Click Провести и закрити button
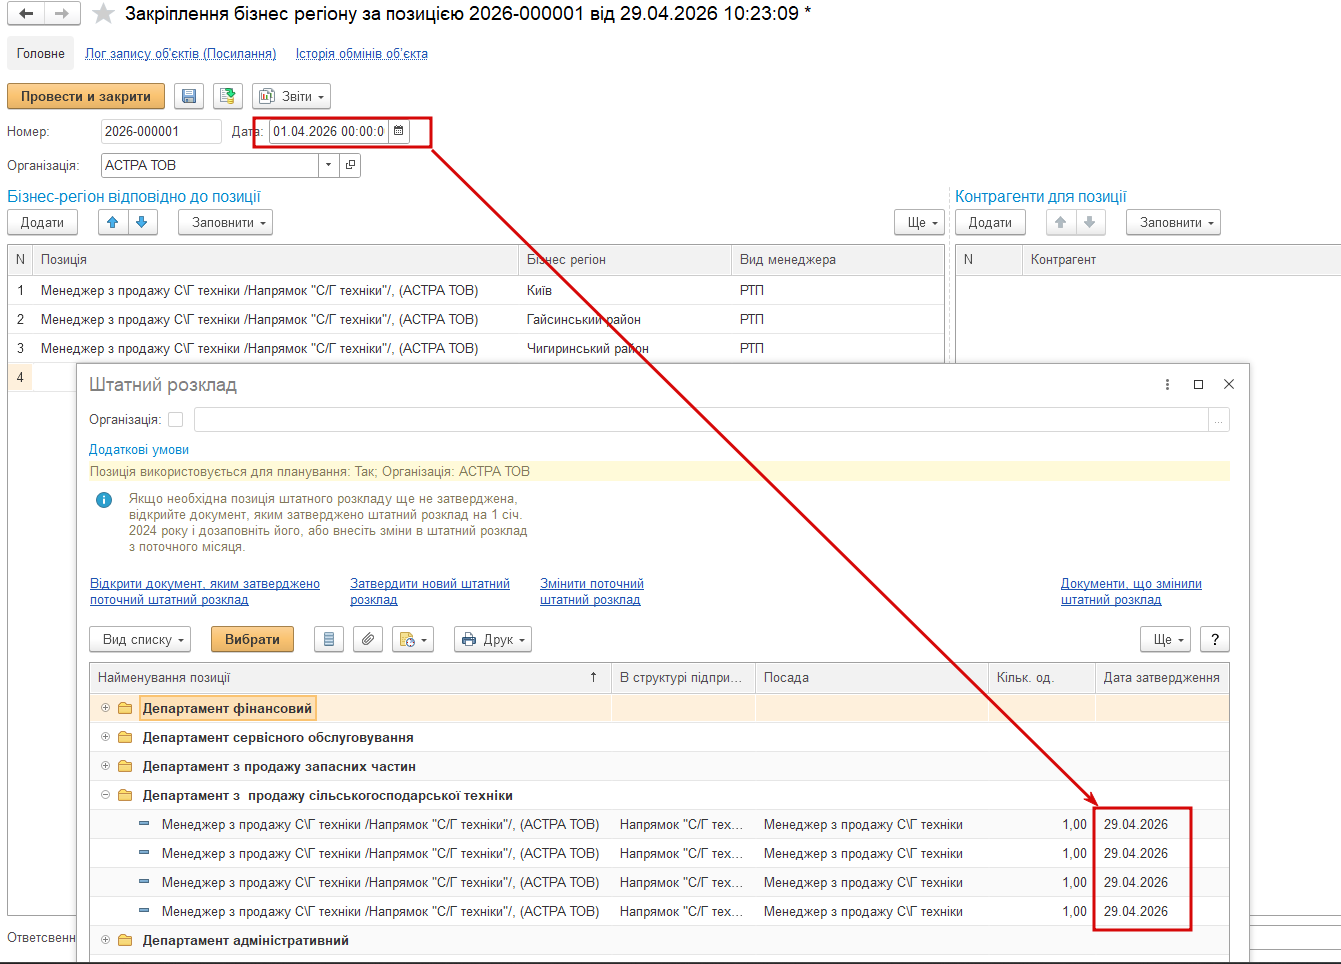The height and width of the screenshot is (964, 1341). pyautogui.click(x=85, y=96)
